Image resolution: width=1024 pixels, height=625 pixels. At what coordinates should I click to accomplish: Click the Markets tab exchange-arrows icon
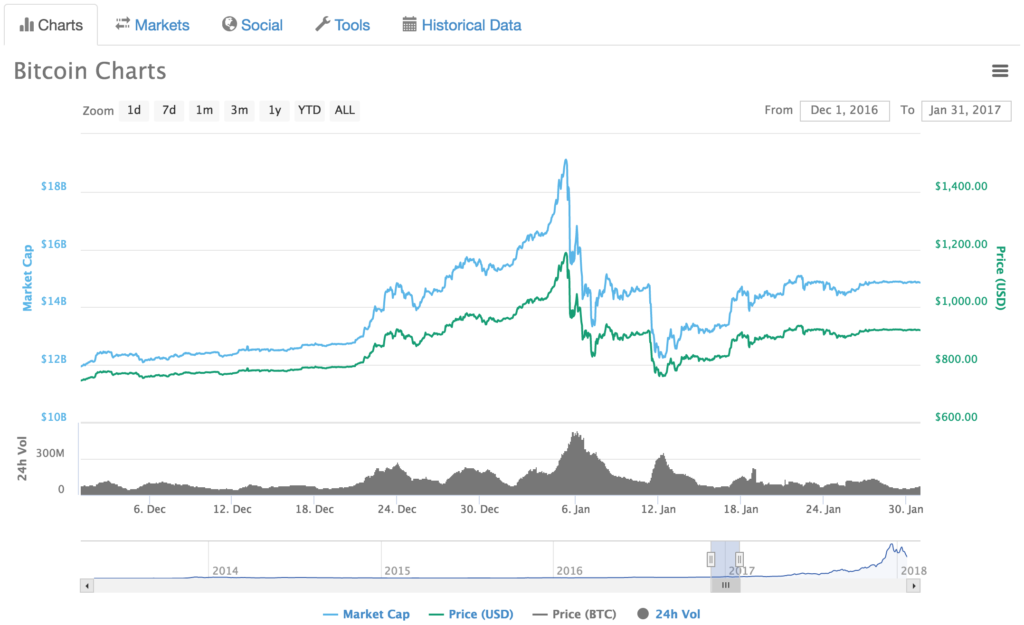click(x=123, y=24)
